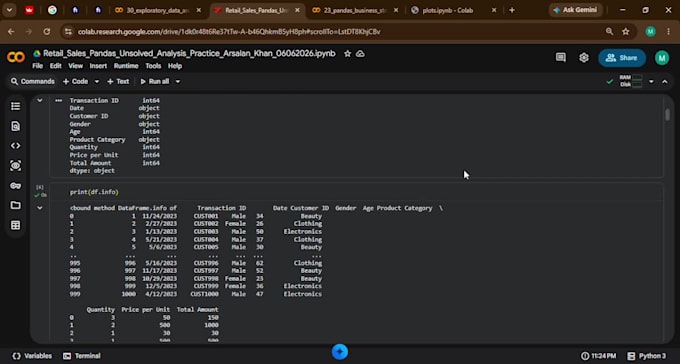
Task: Click the 11:24 PM execution time indicator
Action: (x=598, y=356)
